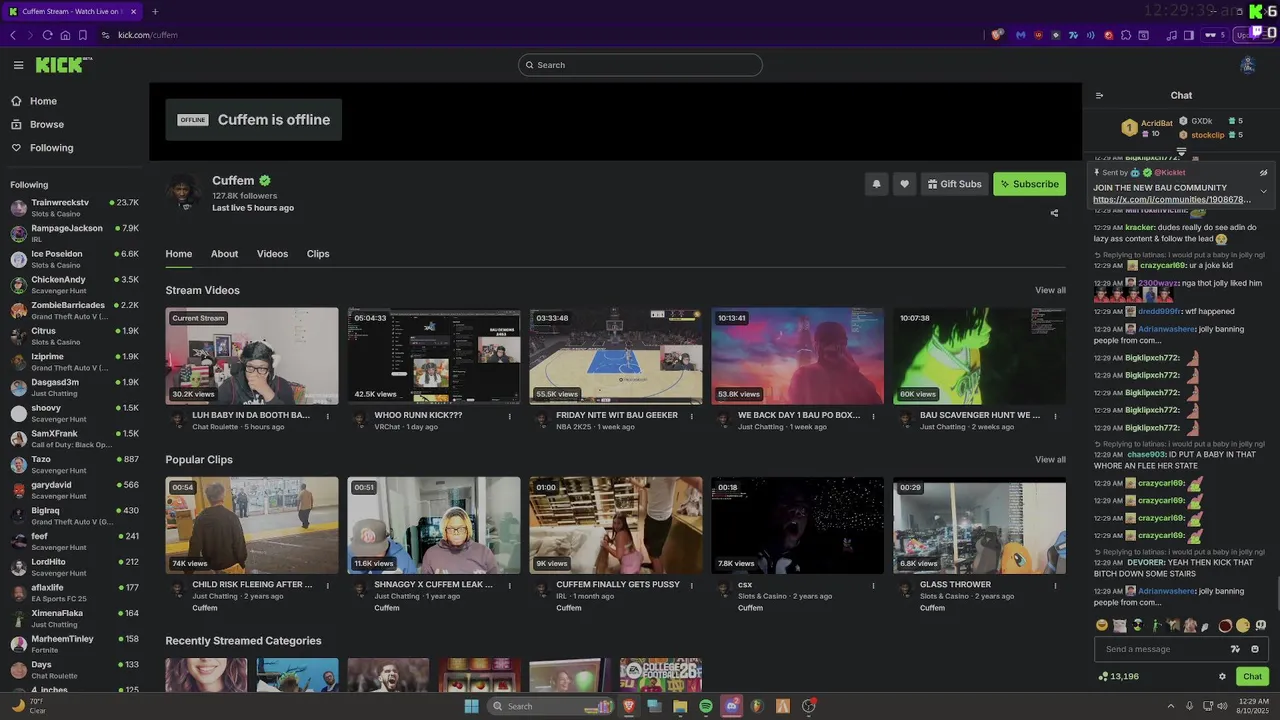Open options for LUH BABY IN DA BOOTH video

click(x=327, y=416)
